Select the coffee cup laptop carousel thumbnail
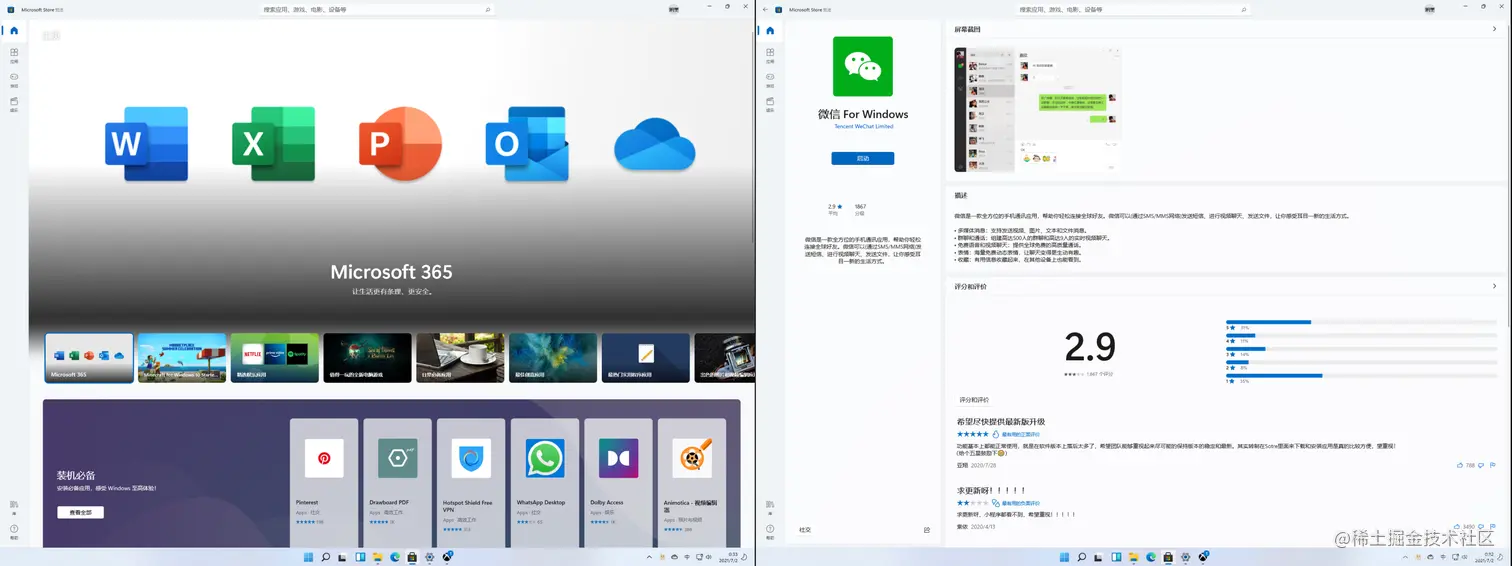This screenshot has width=1512, height=566. (x=460, y=358)
